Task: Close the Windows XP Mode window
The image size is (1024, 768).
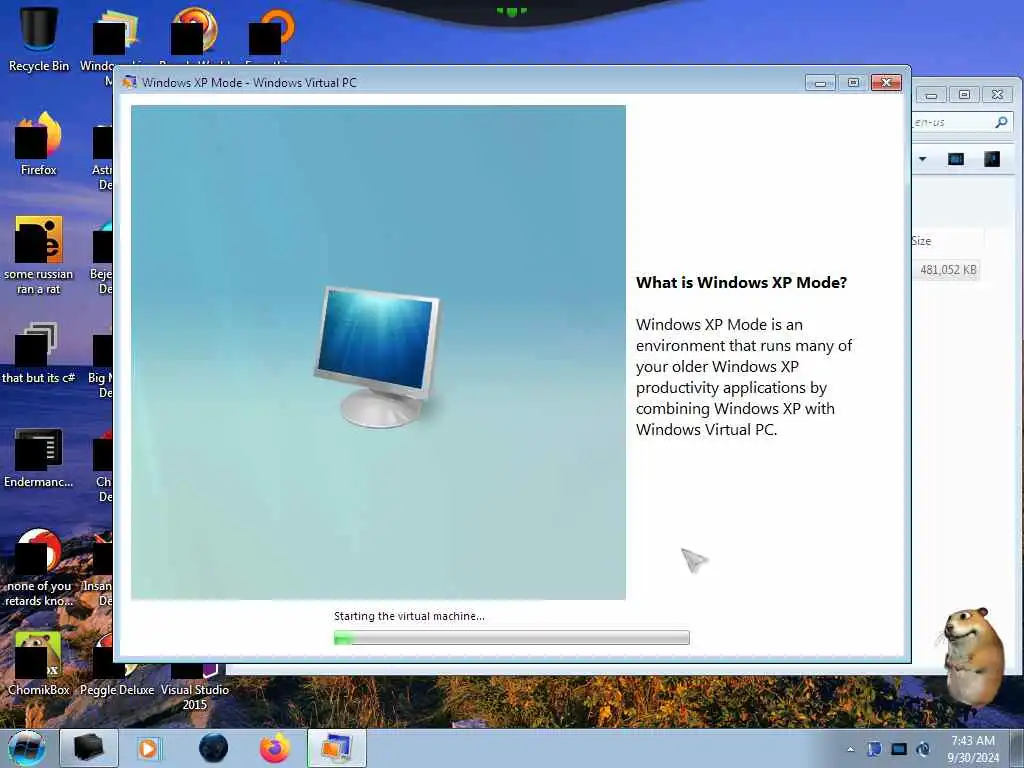Action: coord(886,82)
